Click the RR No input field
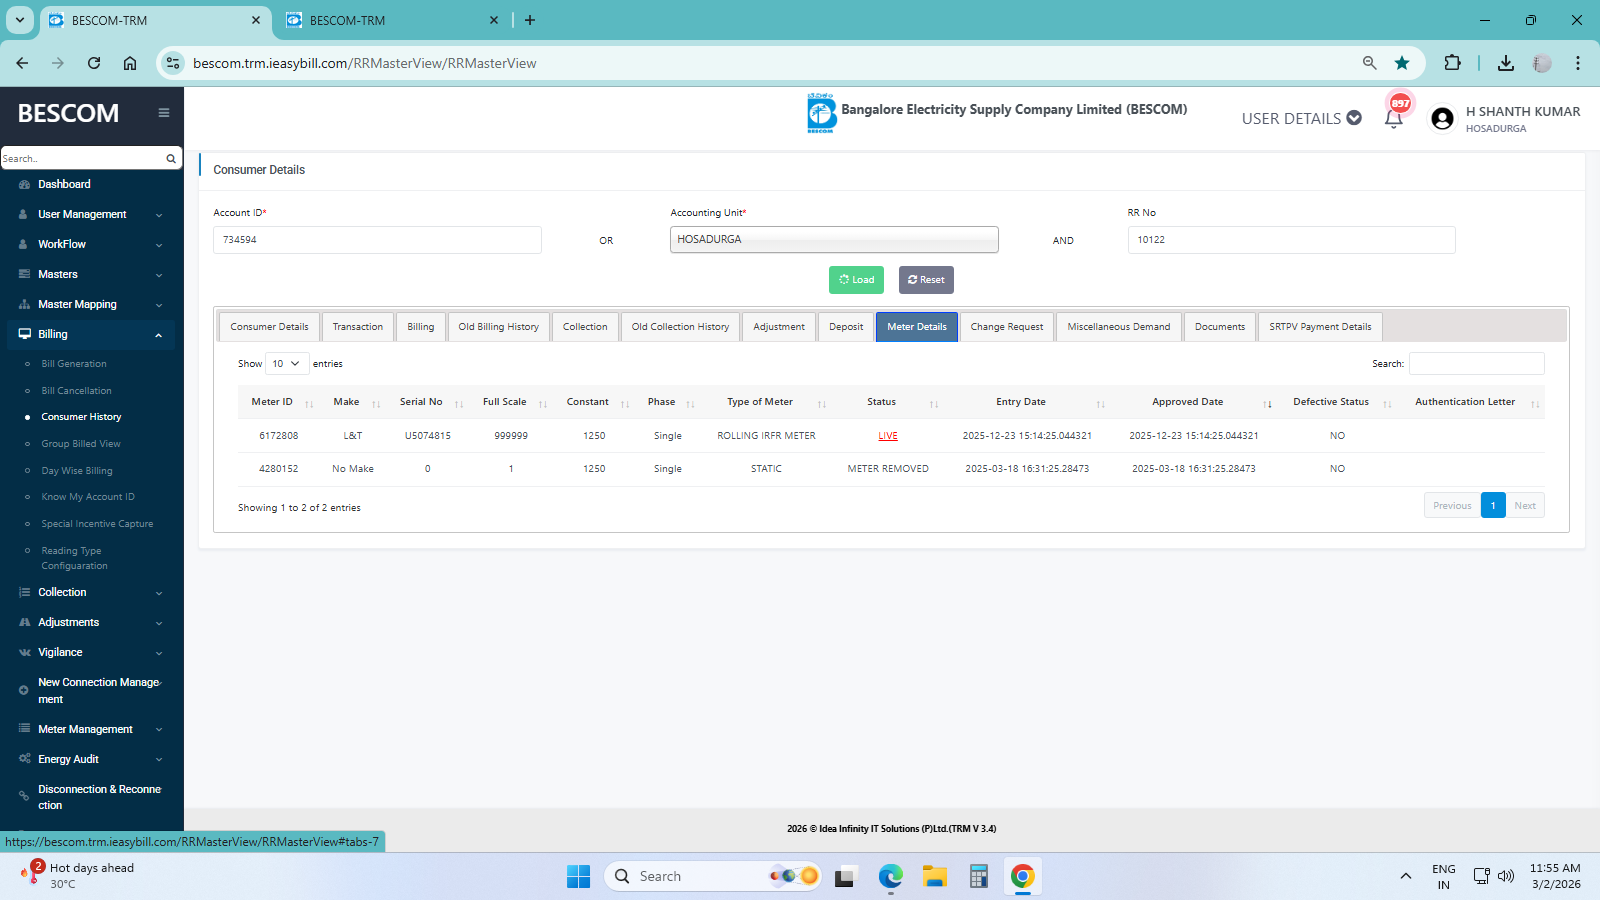This screenshot has height=900, width=1600. point(1291,240)
